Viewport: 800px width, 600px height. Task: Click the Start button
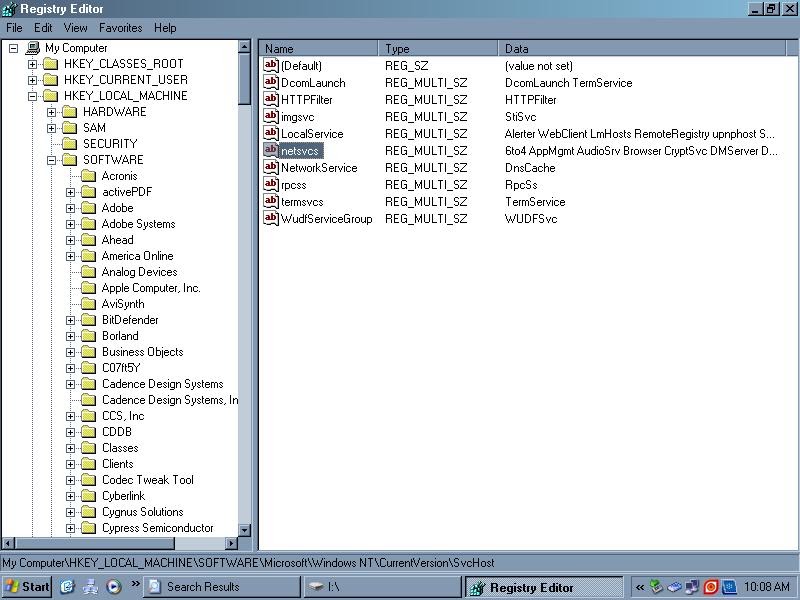point(27,587)
